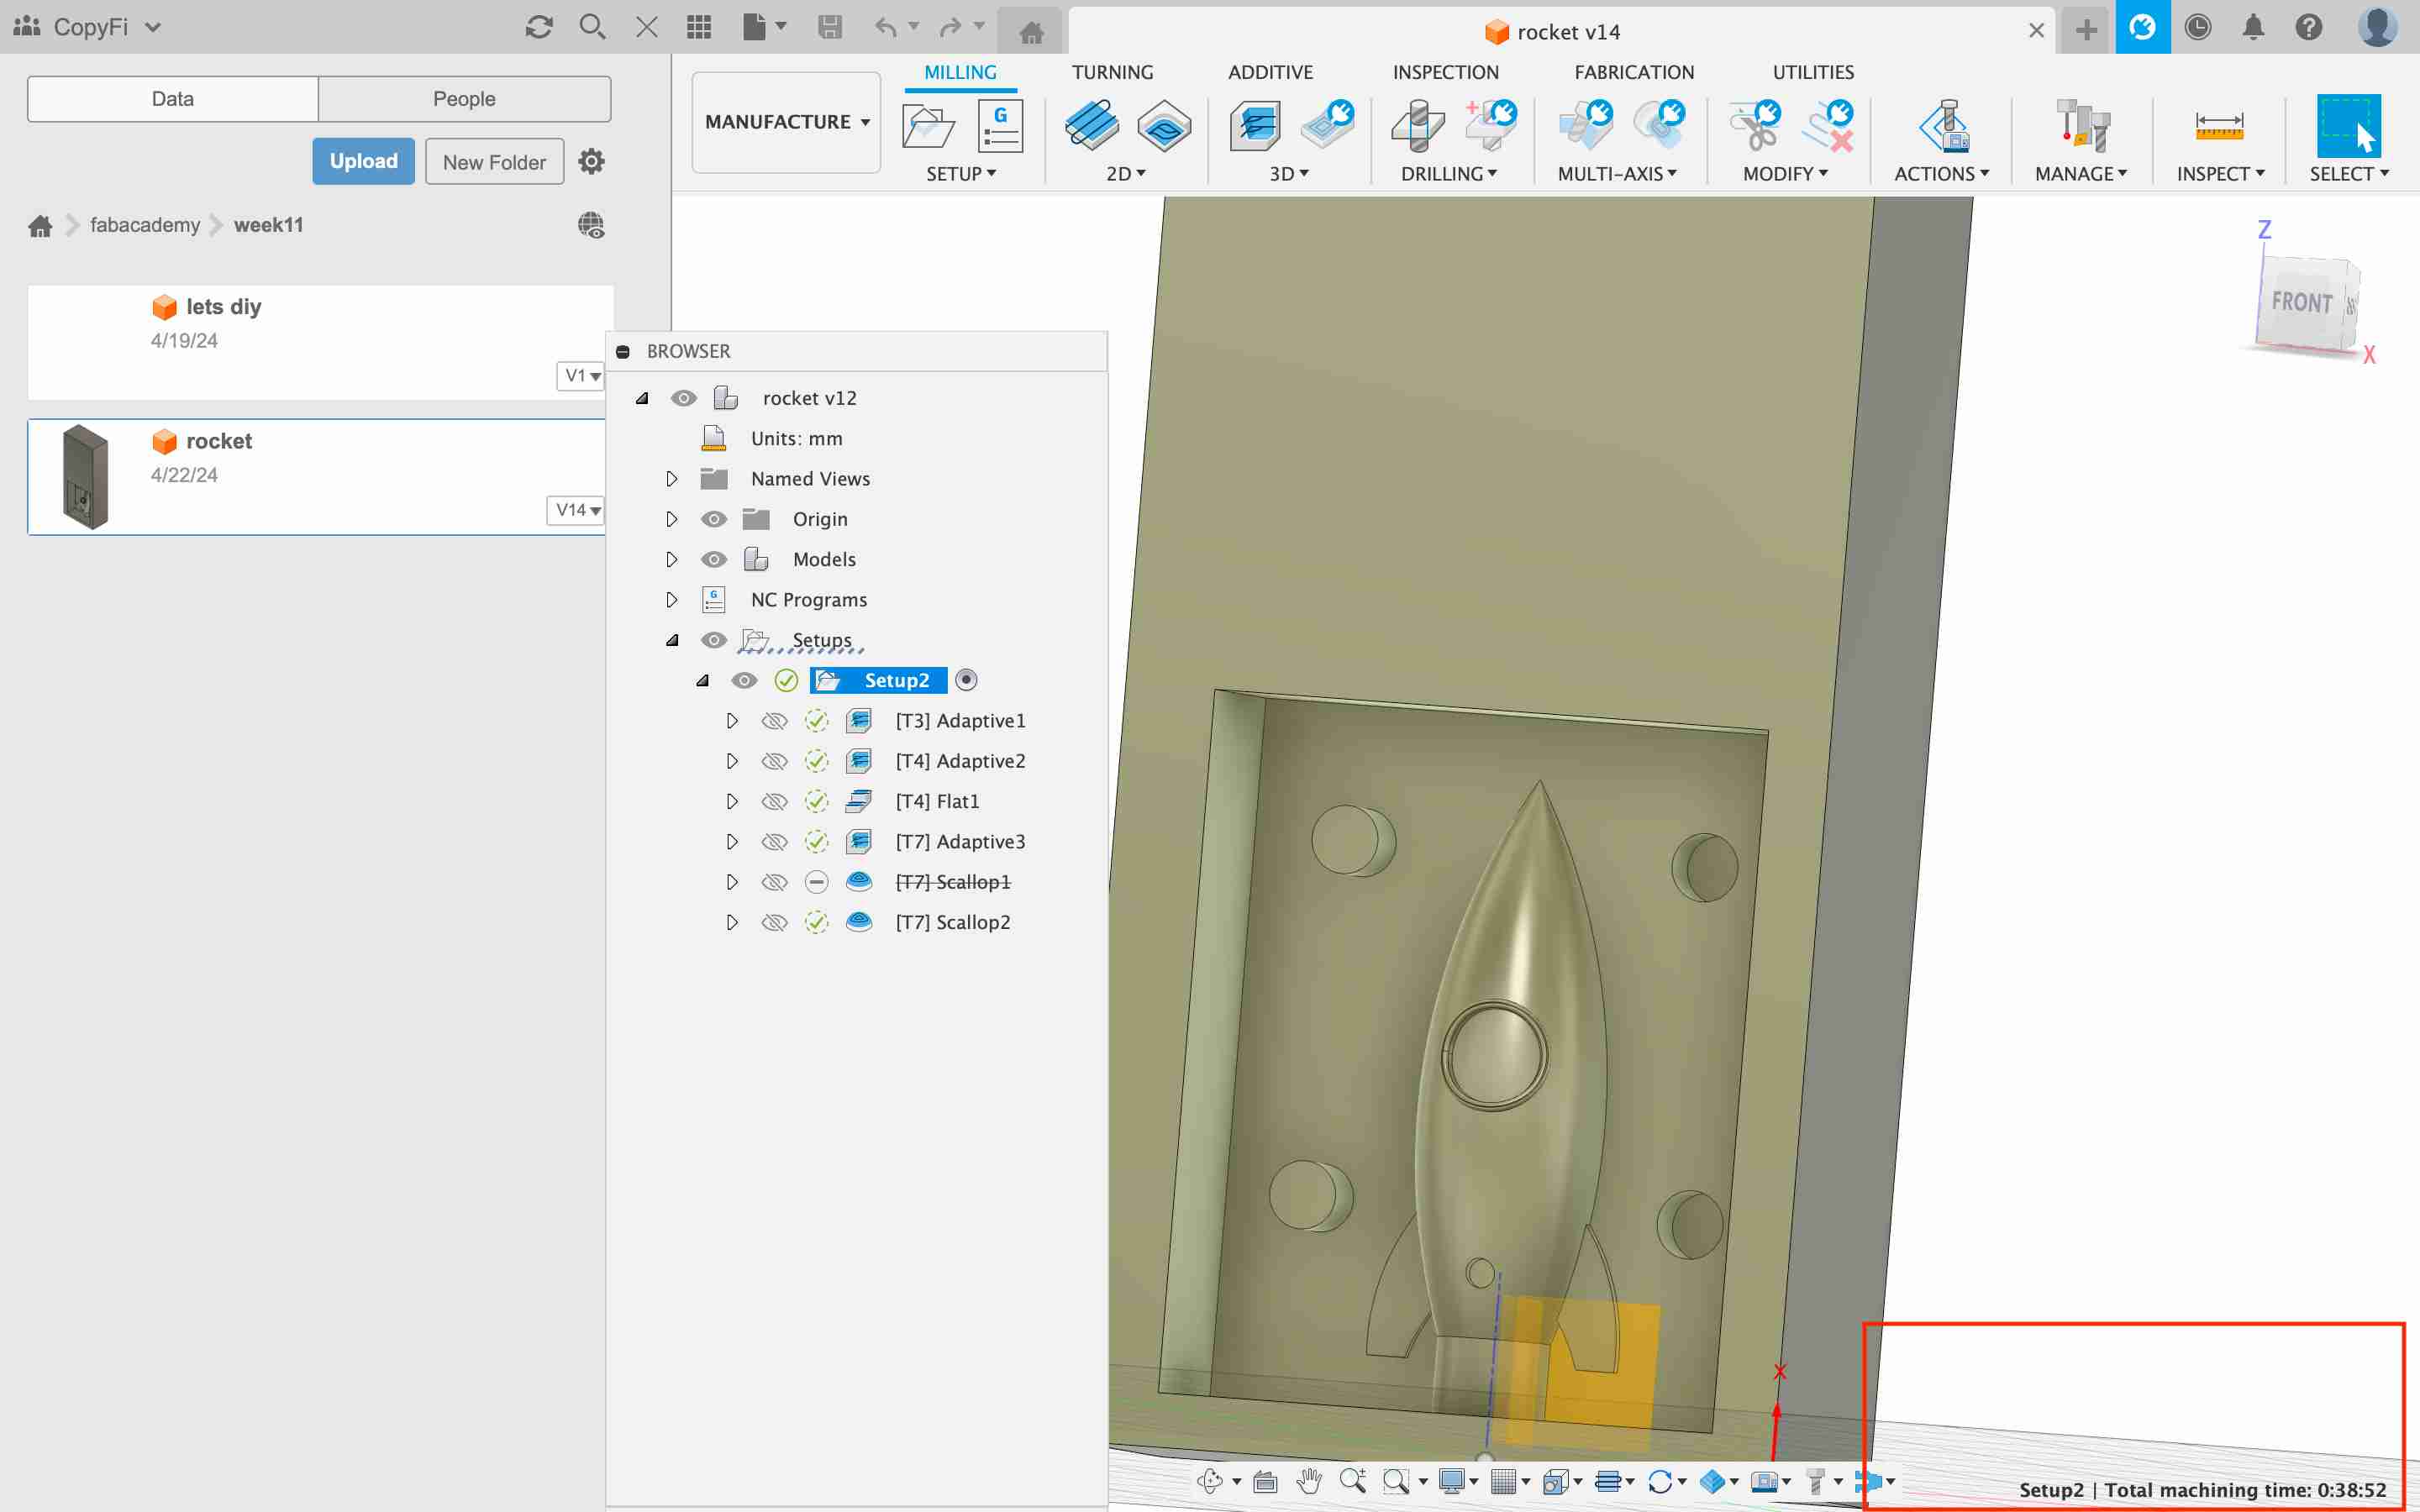The width and height of the screenshot is (2420, 1512).
Task: Open the CopyFi team switcher
Action: point(88,27)
